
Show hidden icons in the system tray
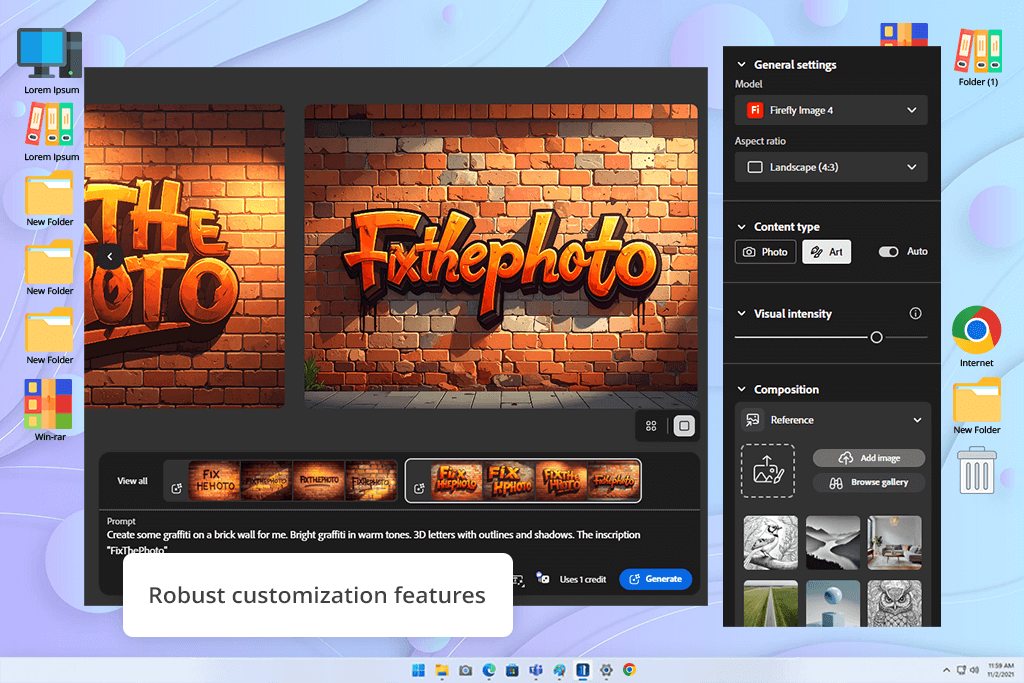[x=946, y=670]
